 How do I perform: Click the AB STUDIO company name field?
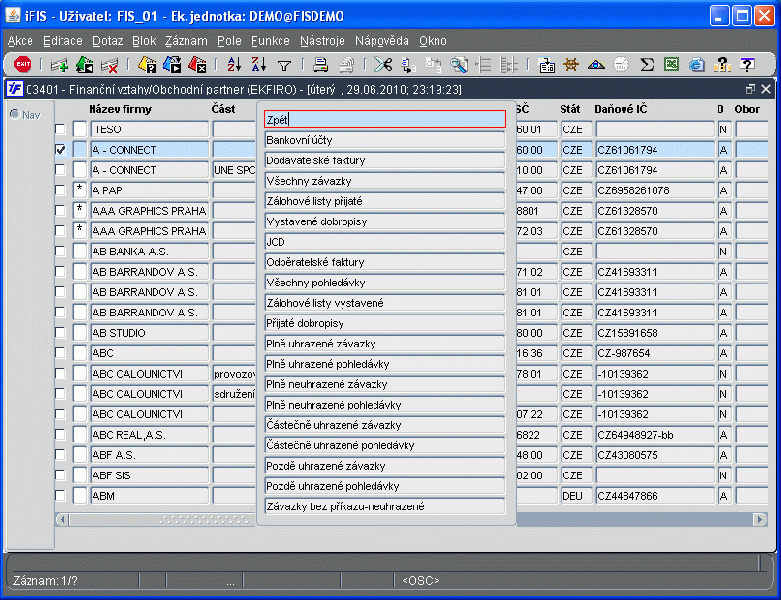coord(149,333)
